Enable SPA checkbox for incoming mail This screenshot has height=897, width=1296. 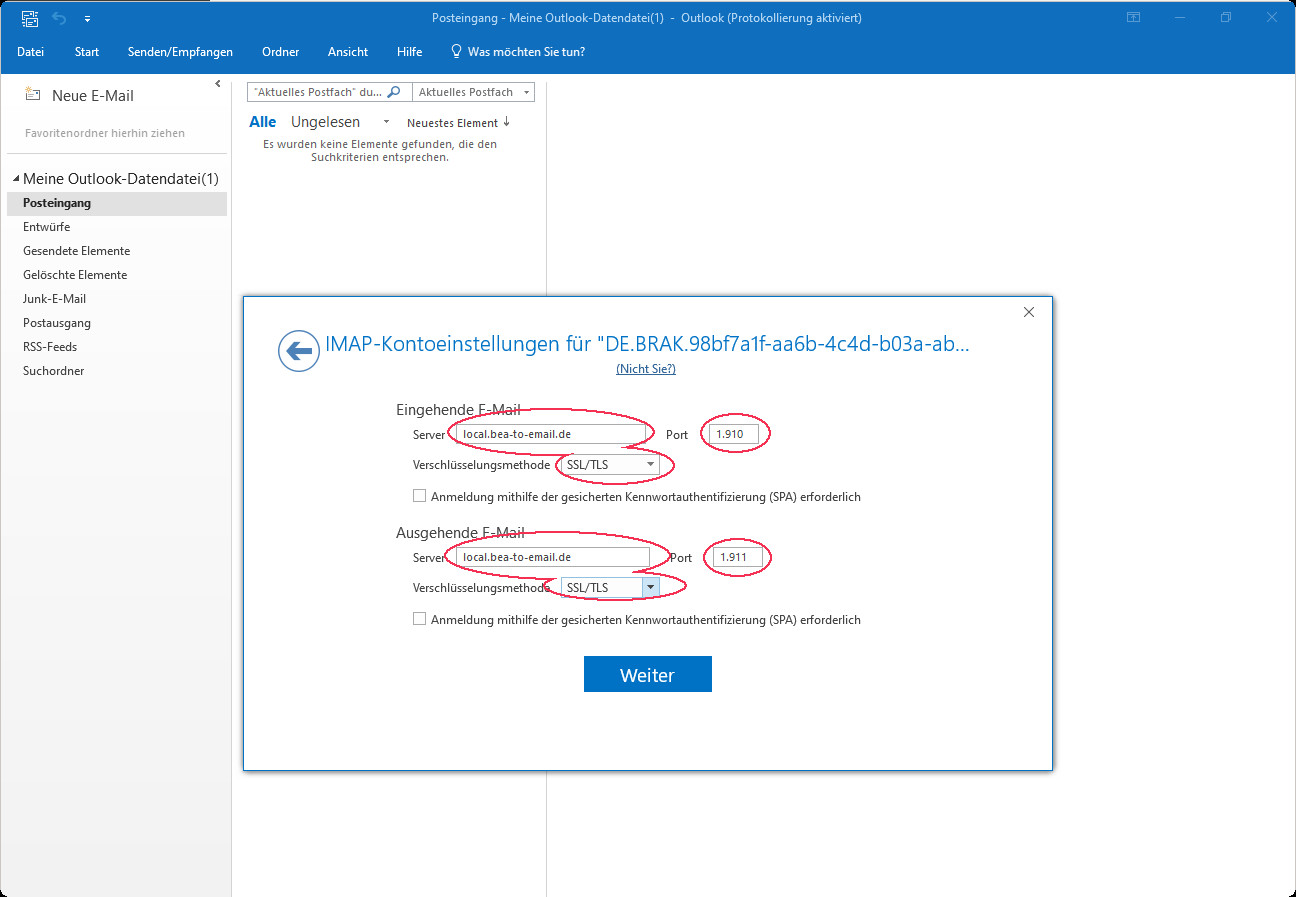click(x=420, y=496)
